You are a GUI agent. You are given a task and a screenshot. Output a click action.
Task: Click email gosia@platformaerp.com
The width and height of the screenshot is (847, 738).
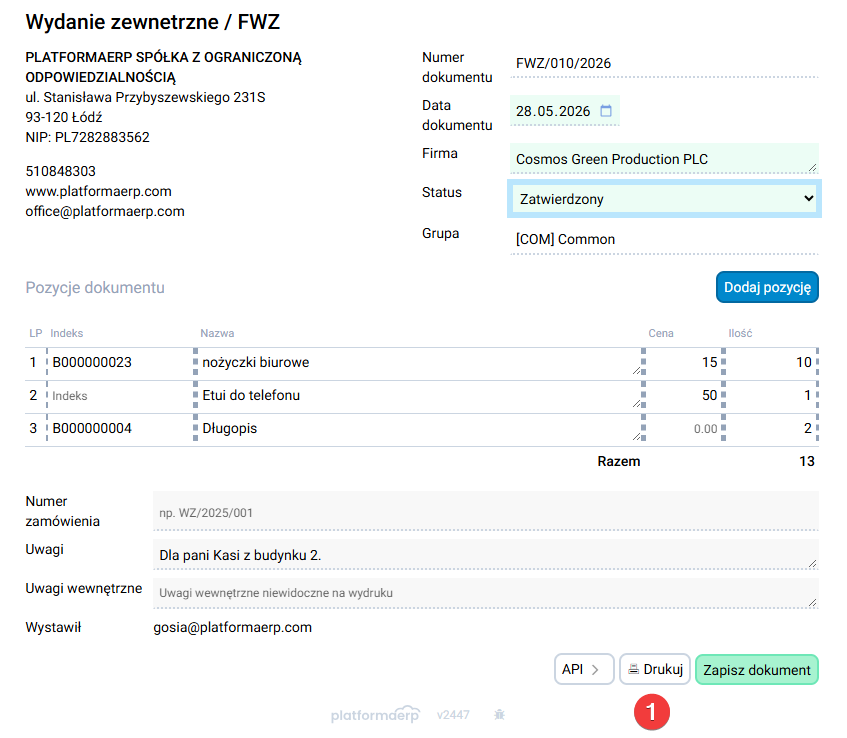point(232,627)
